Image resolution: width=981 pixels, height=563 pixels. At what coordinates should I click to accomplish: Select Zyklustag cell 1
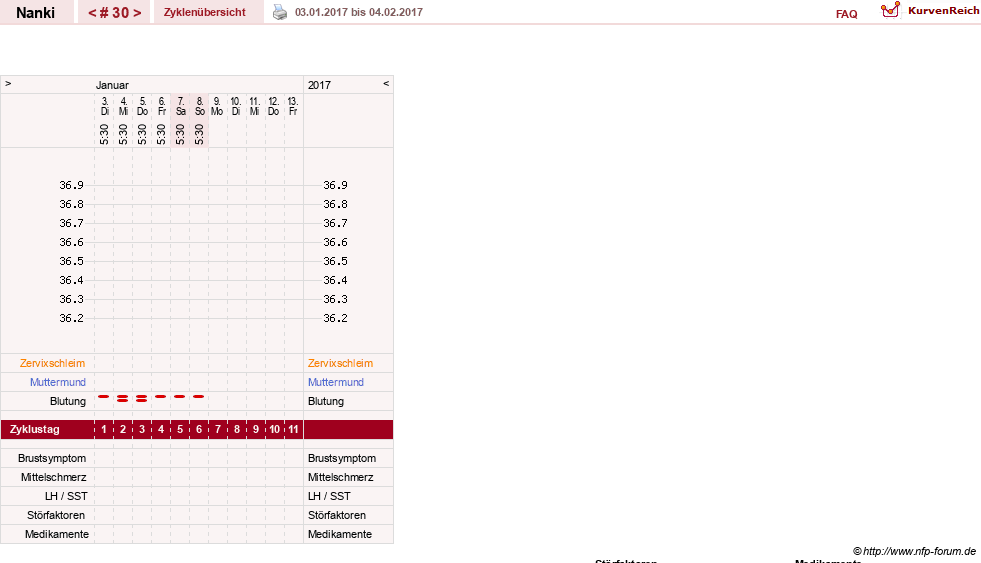coord(104,430)
